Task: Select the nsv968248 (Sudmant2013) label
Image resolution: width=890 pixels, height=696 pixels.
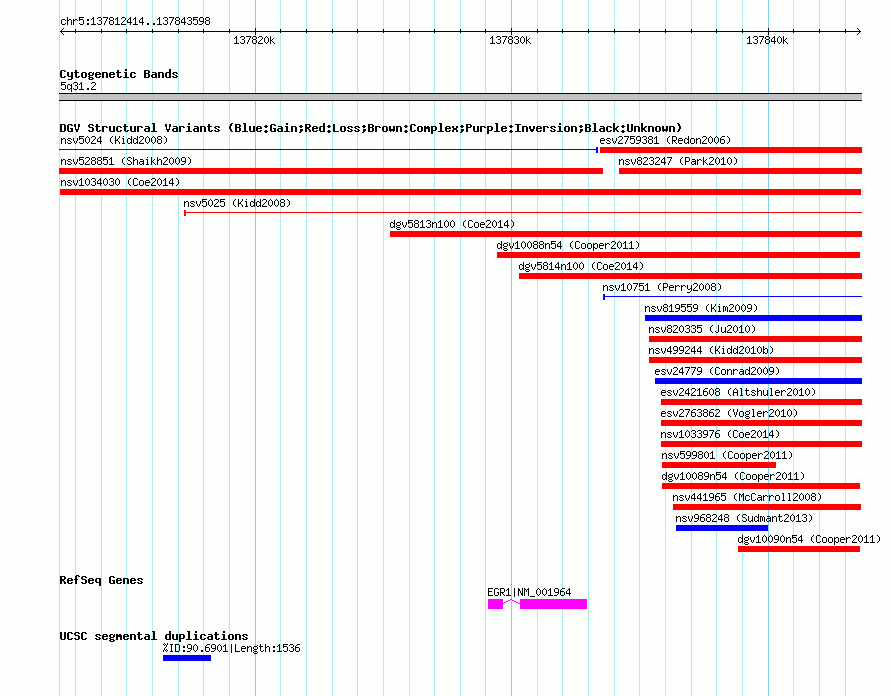Action: pos(744,518)
